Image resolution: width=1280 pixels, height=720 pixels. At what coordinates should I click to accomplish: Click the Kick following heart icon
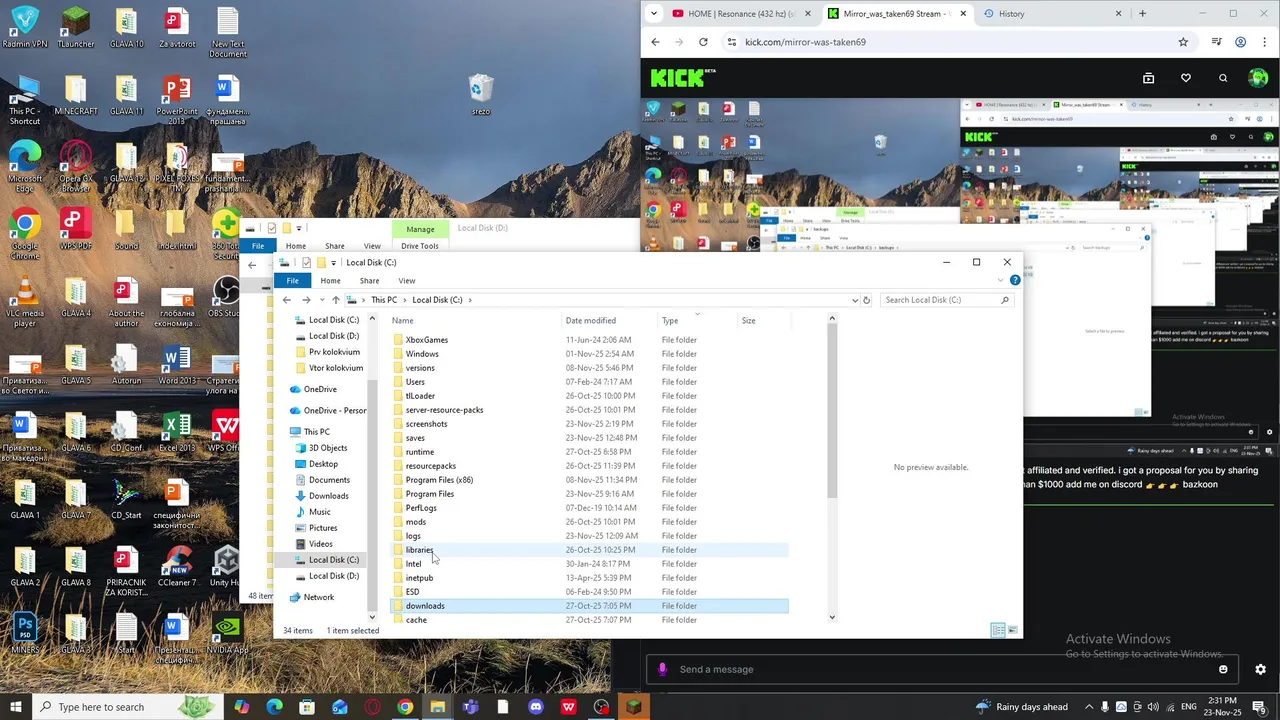(1186, 78)
